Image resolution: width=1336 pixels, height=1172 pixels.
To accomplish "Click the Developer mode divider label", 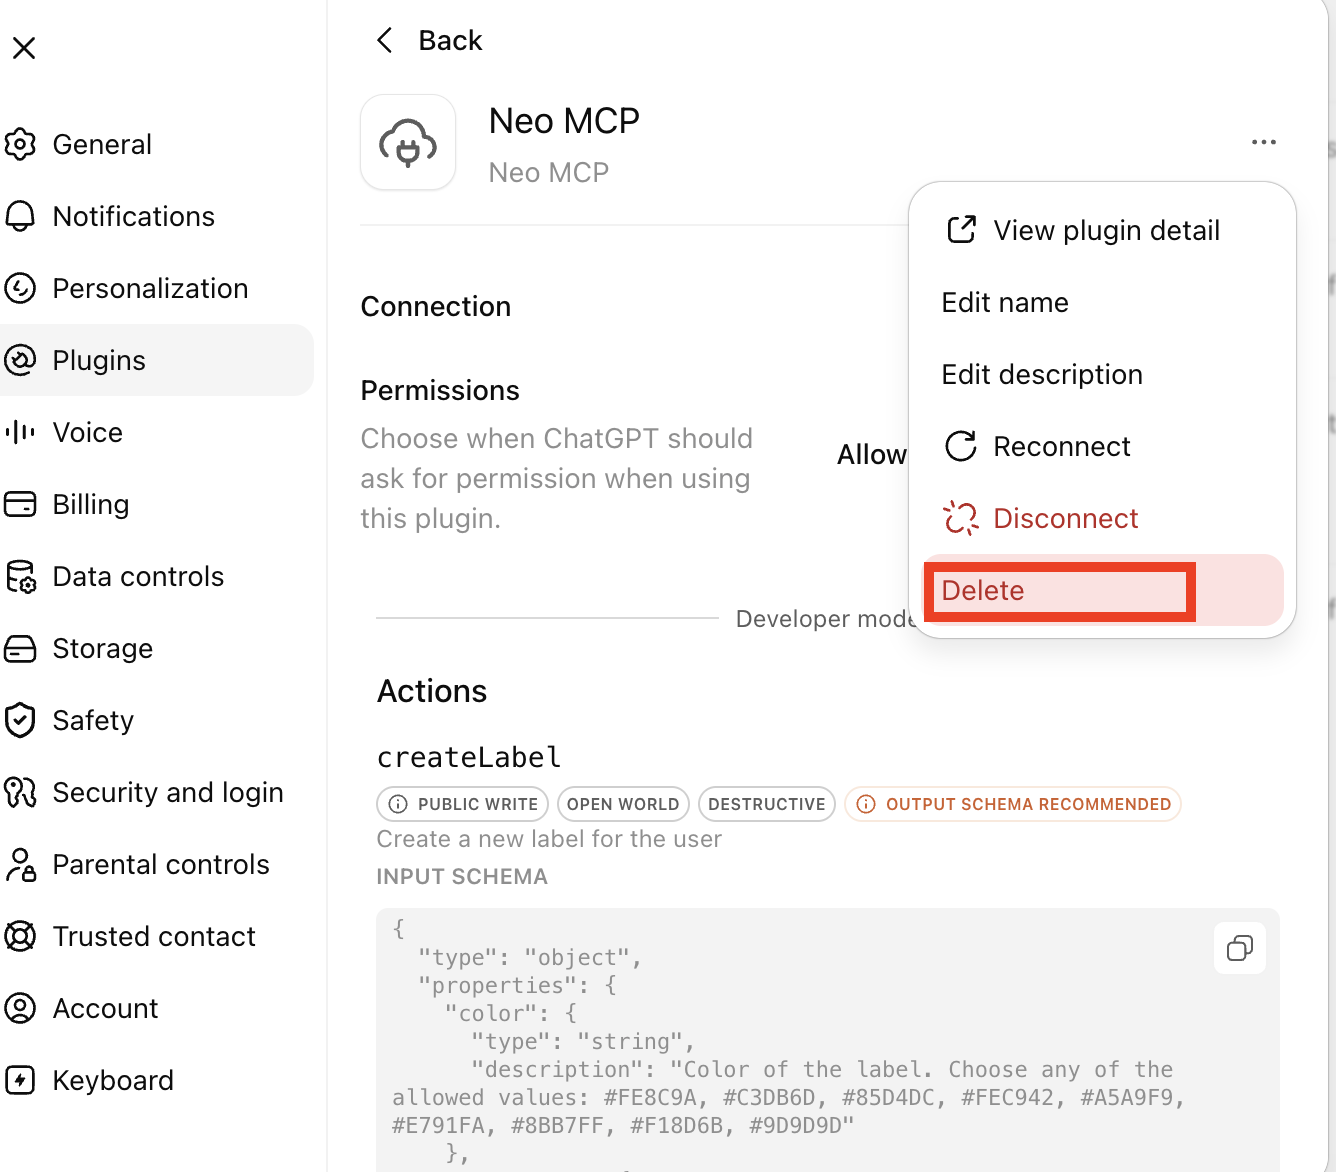I will pyautogui.click(x=826, y=619).
